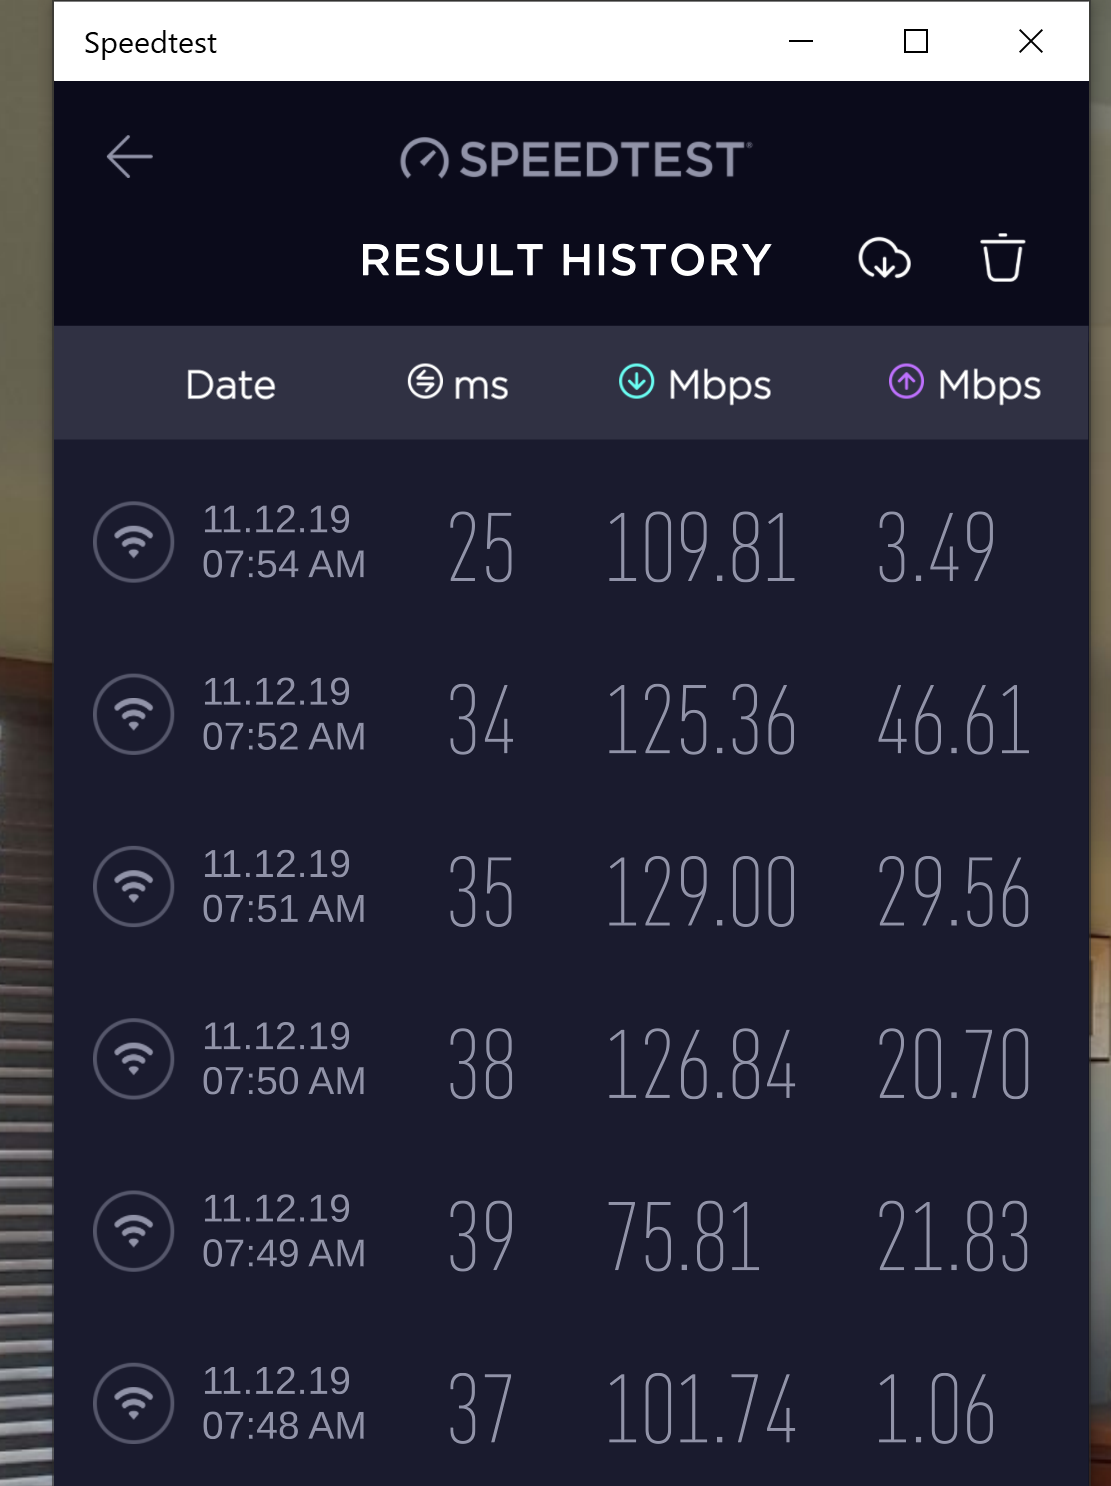1111x1486 pixels.
Task: Minimize the Speedtest window
Action: [x=801, y=41]
